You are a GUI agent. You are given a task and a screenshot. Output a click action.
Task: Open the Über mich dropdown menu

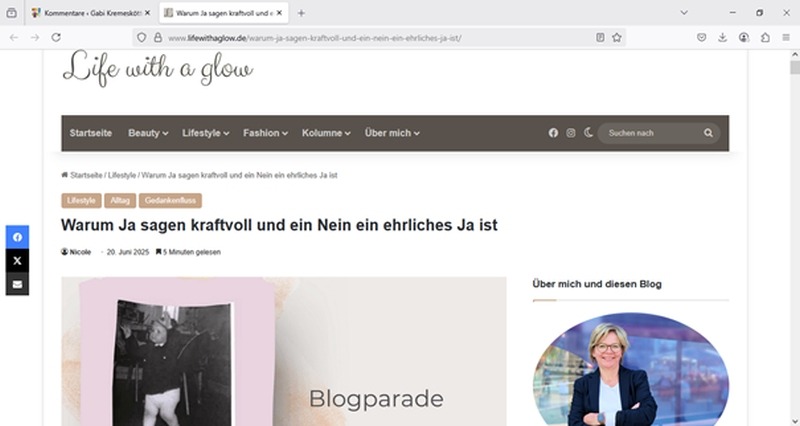(392, 133)
